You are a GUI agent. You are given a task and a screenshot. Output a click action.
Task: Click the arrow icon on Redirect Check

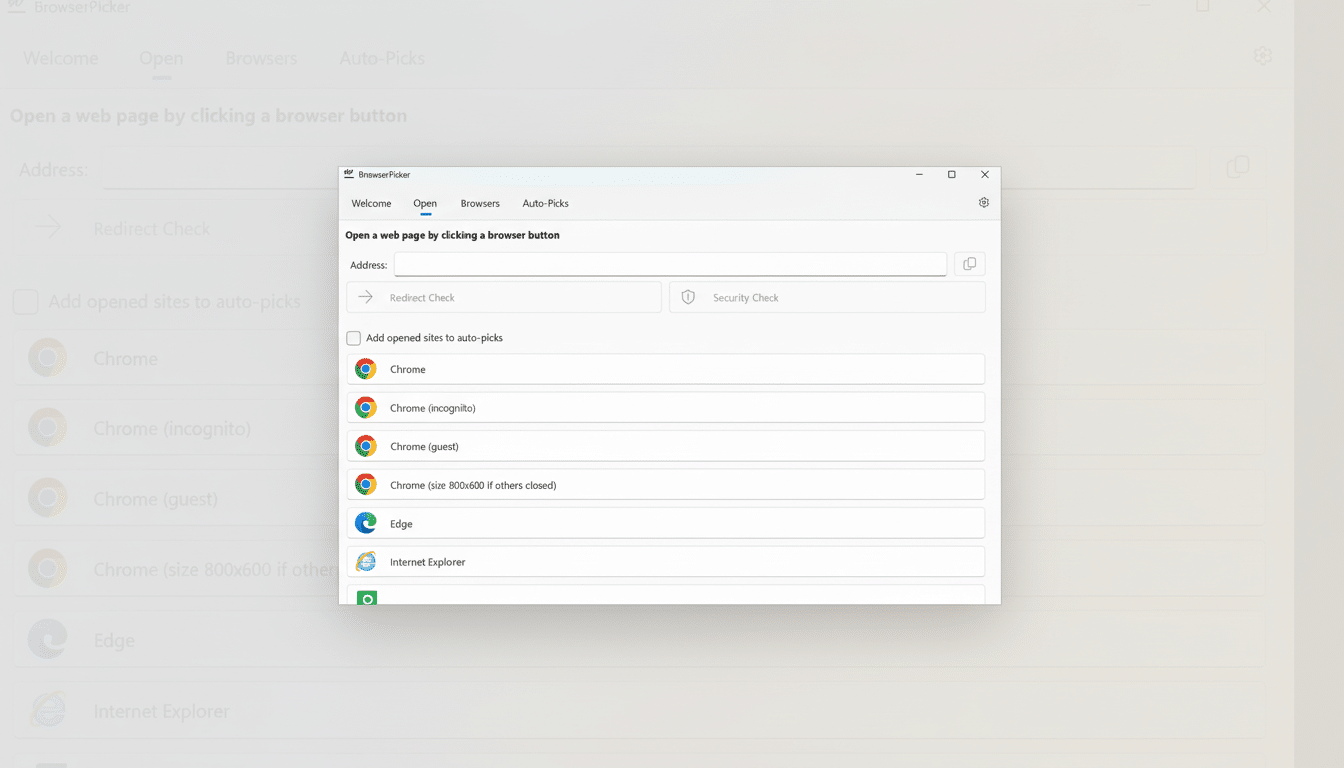click(x=365, y=297)
